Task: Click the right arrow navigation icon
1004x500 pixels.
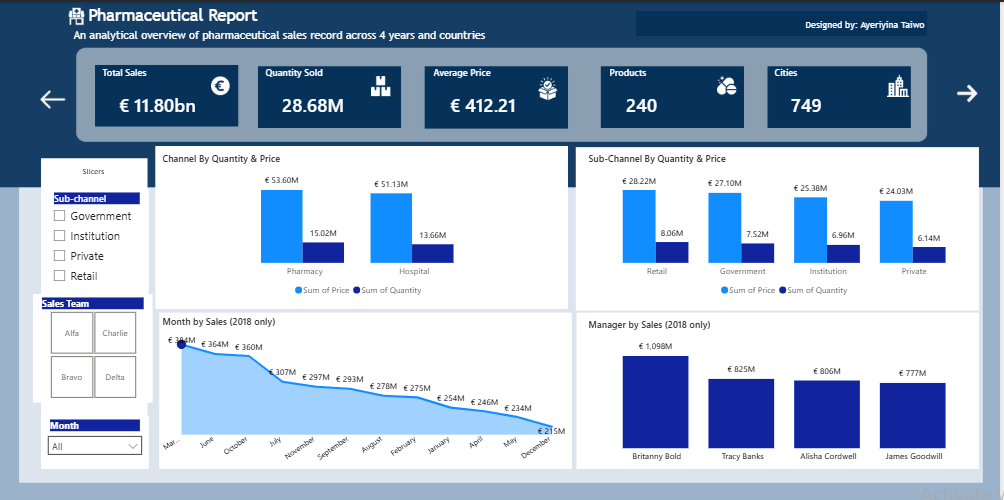Action: [x=967, y=93]
